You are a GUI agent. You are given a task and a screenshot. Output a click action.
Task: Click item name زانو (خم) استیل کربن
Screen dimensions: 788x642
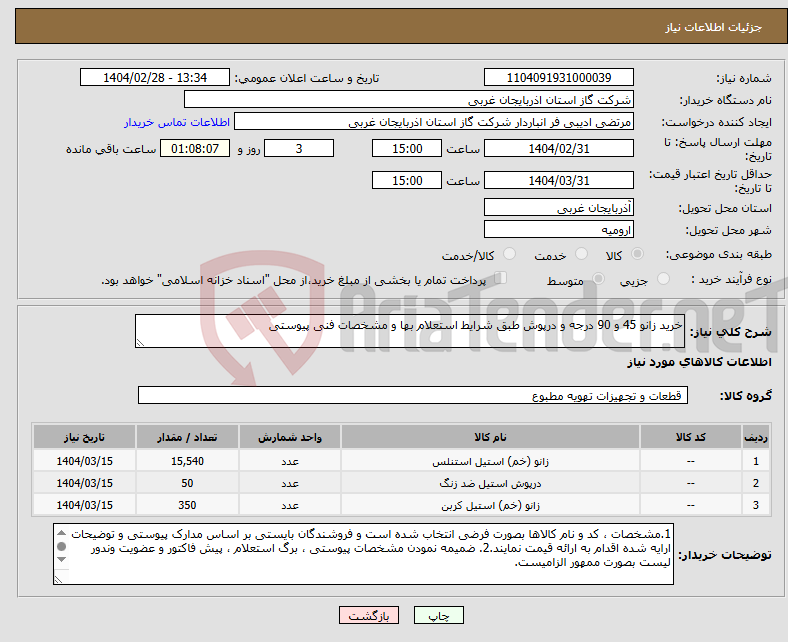[x=490, y=506]
